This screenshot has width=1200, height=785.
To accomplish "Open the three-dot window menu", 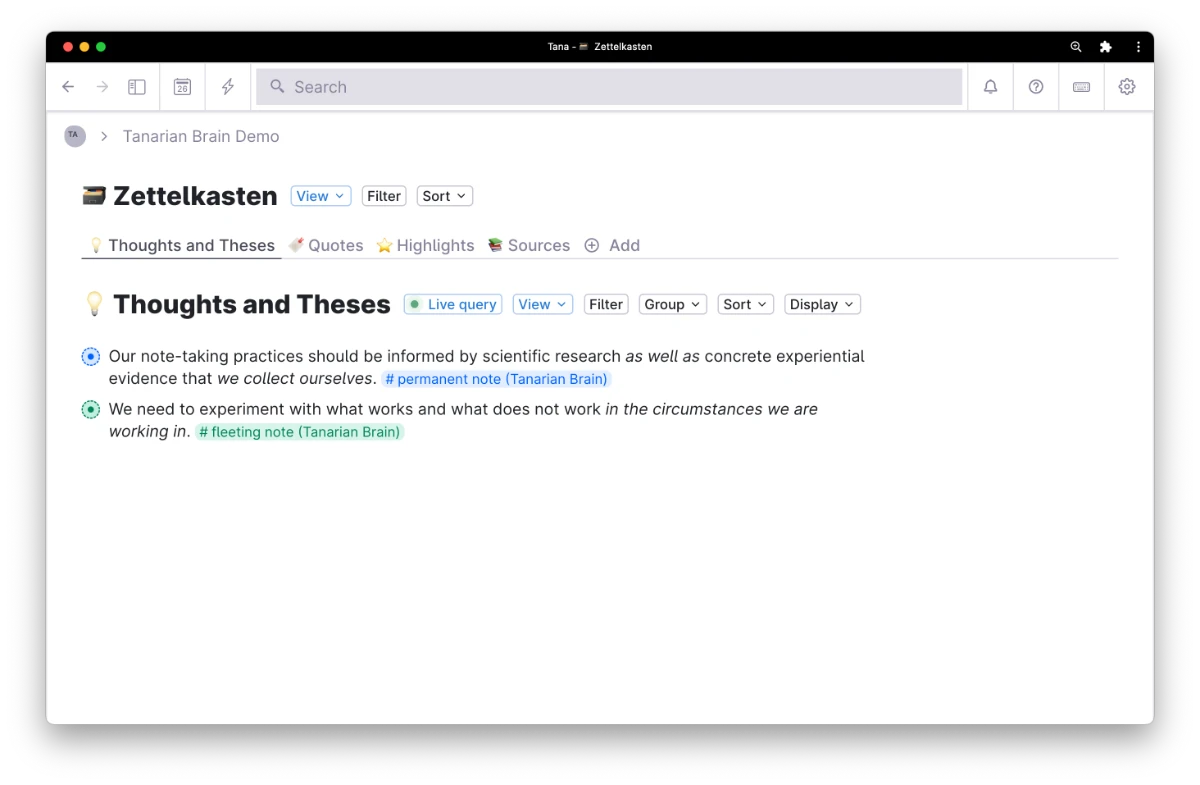I will [1138, 47].
